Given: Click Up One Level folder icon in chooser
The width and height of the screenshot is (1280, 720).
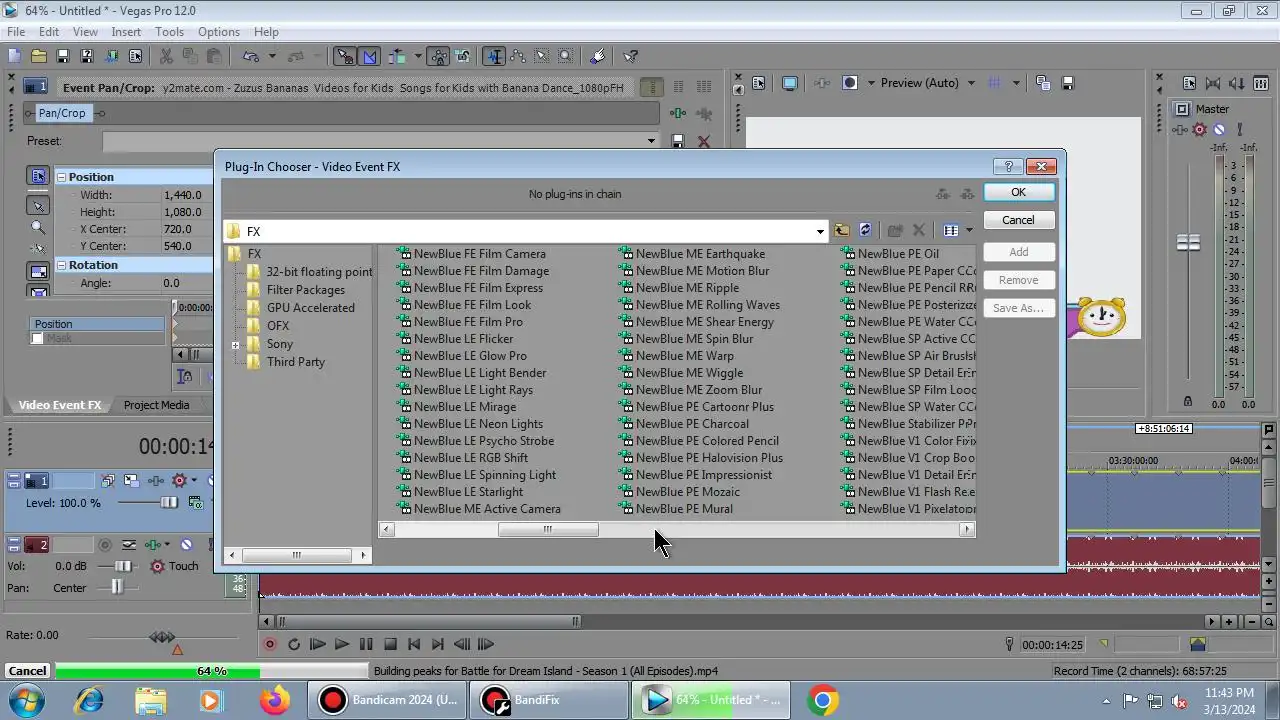Looking at the screenshot, I should [842, 231].
